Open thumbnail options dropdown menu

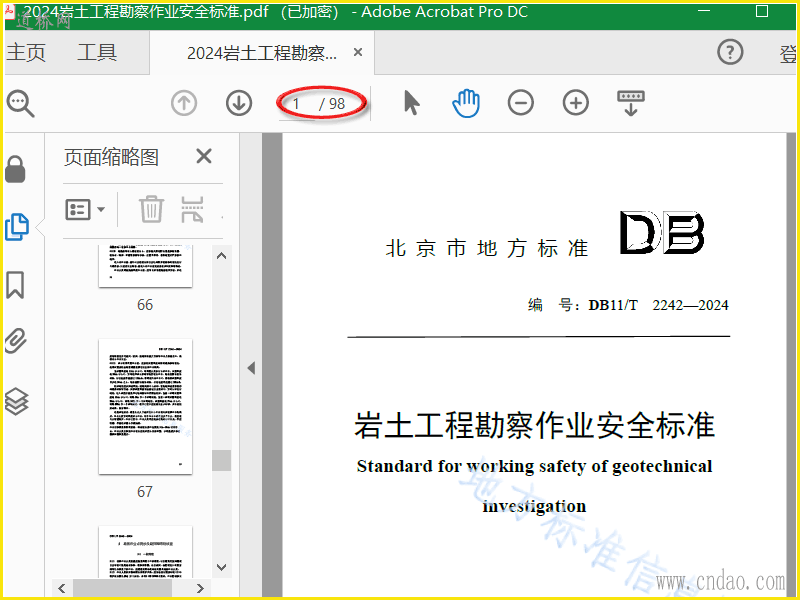[85, 209]
